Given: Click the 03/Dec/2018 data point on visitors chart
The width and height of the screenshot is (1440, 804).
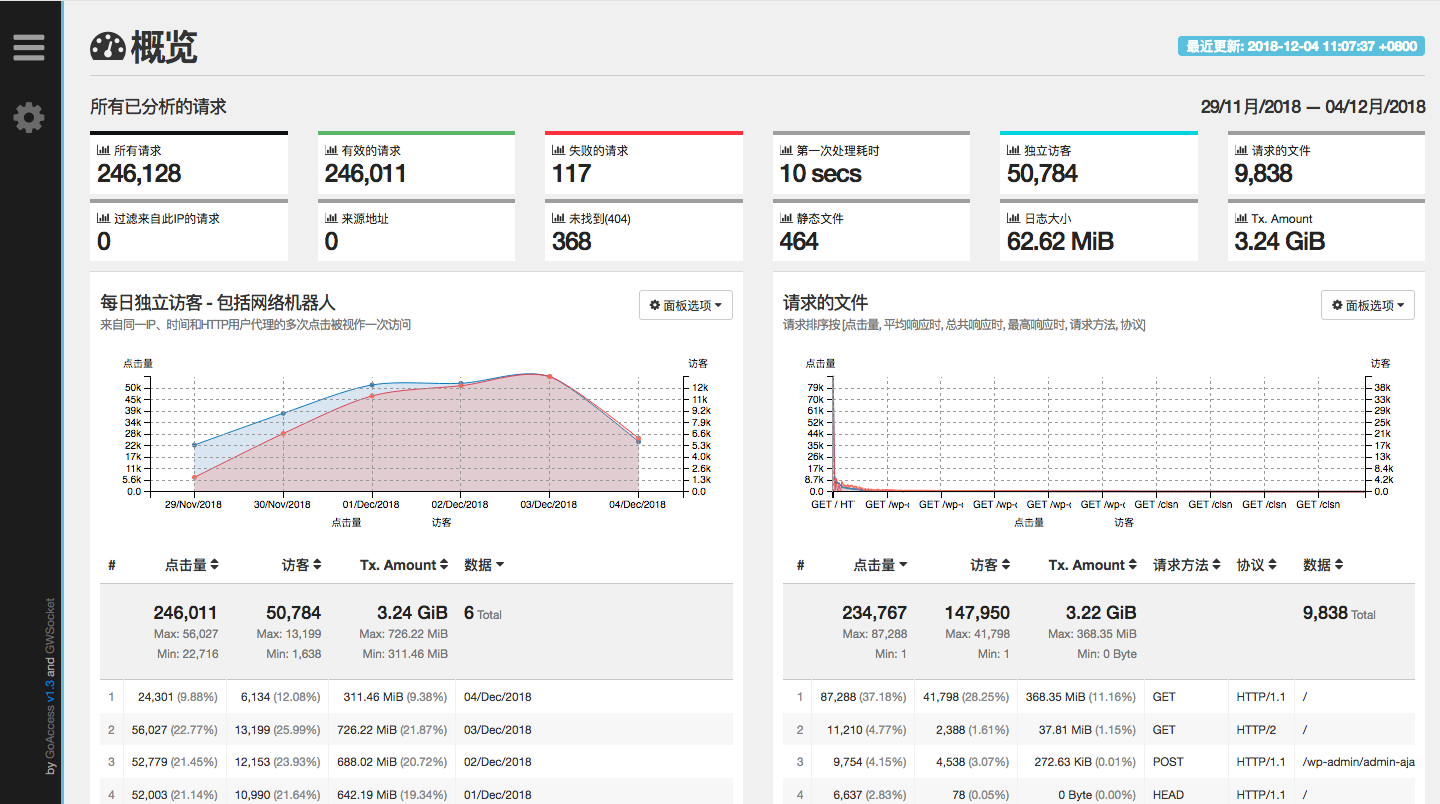Looking at the screenshot, I should pos(550,376).
